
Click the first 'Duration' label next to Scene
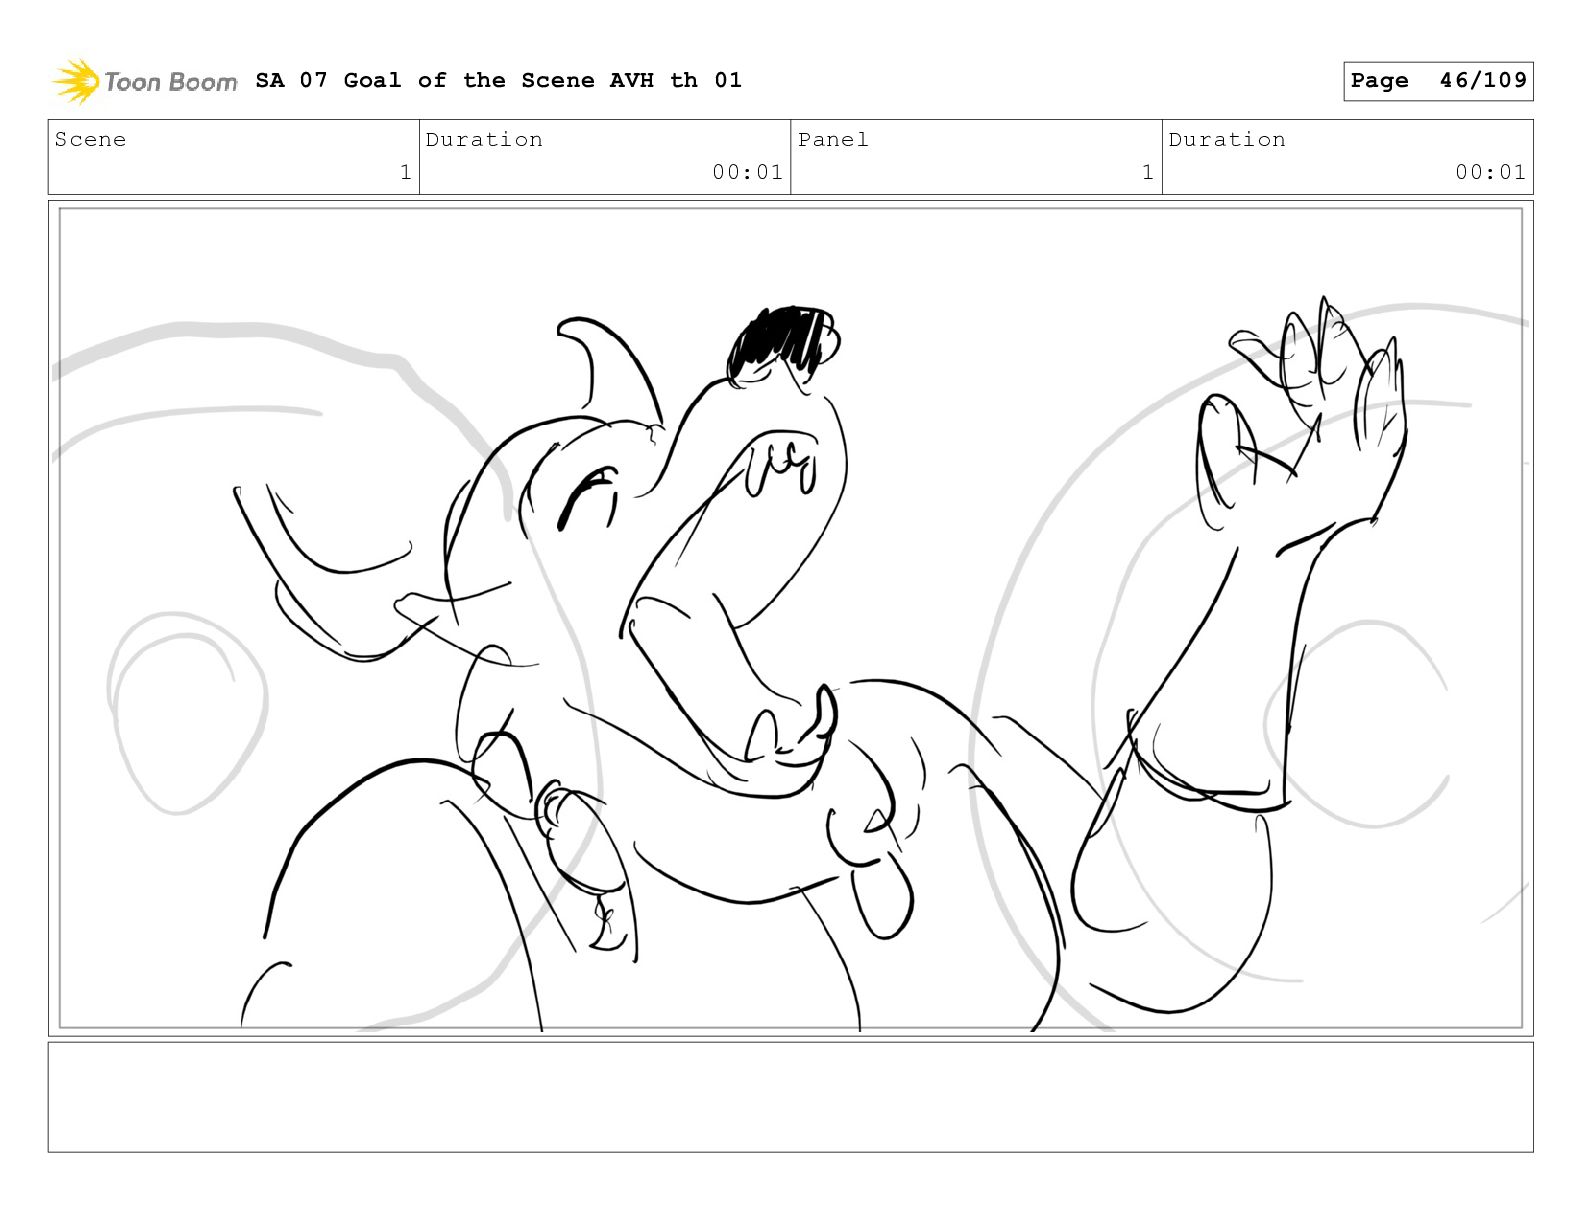[x=484, y=139]
